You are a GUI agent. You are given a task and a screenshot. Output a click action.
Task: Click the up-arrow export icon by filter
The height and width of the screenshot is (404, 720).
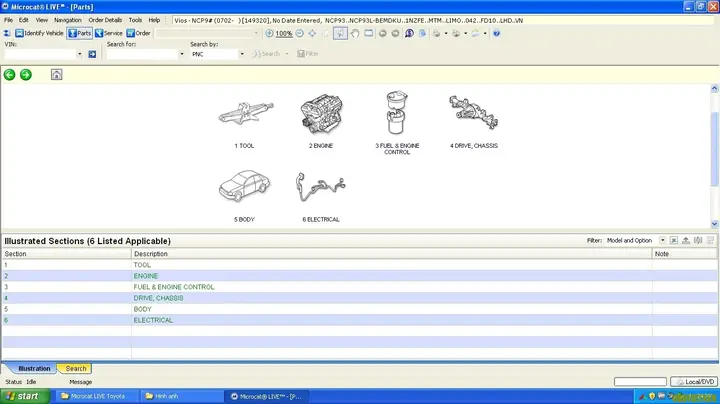(x=686, y=241)
